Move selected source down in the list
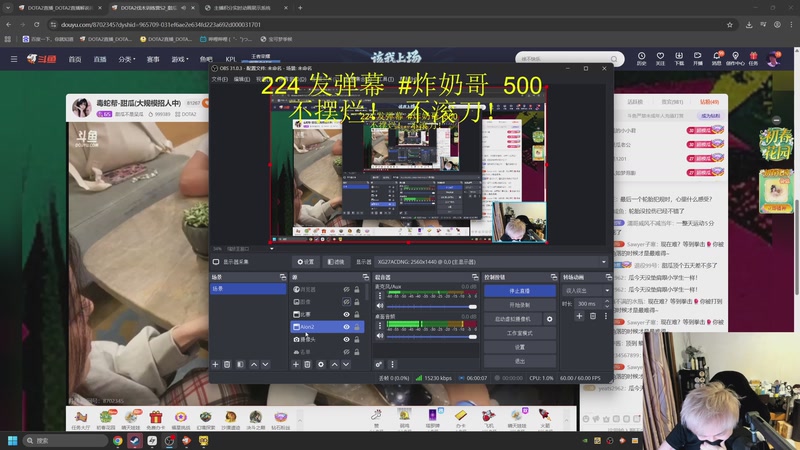 pos(346,364)
